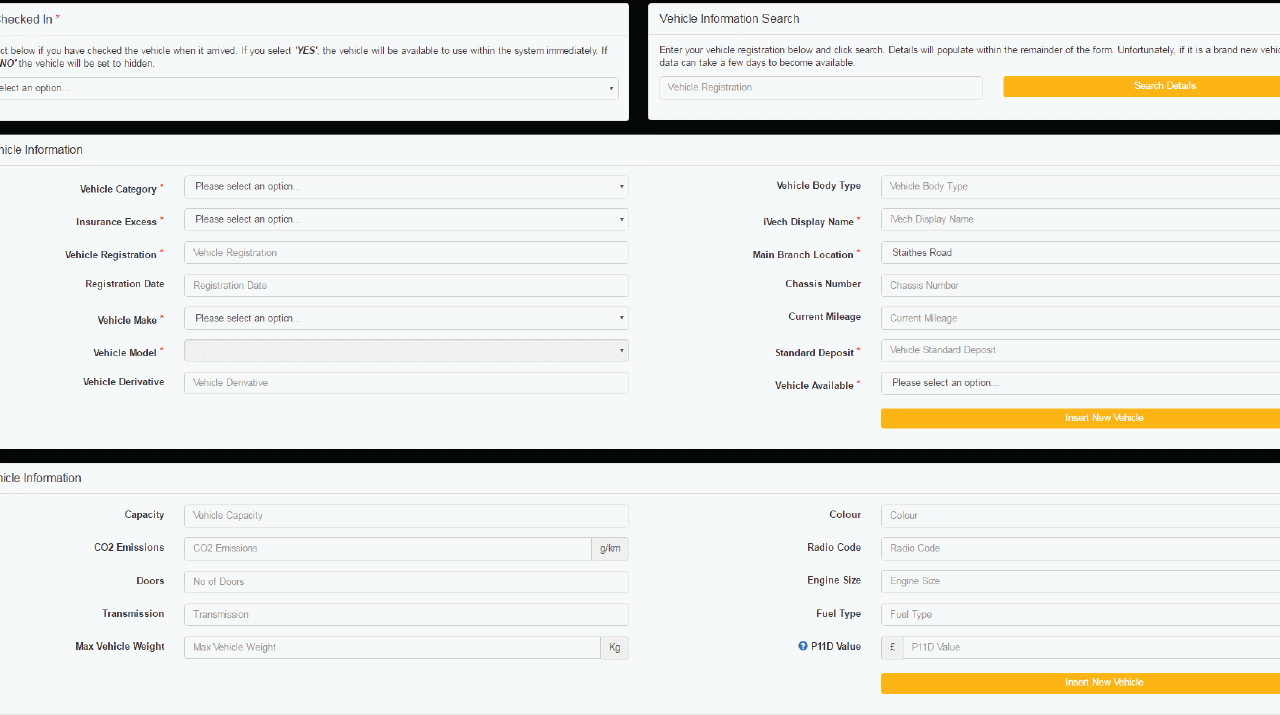This screenshot has width=1280, height=715.
Task: Expand the Vehicle Category dropdown
Action: tap(406, 187)
